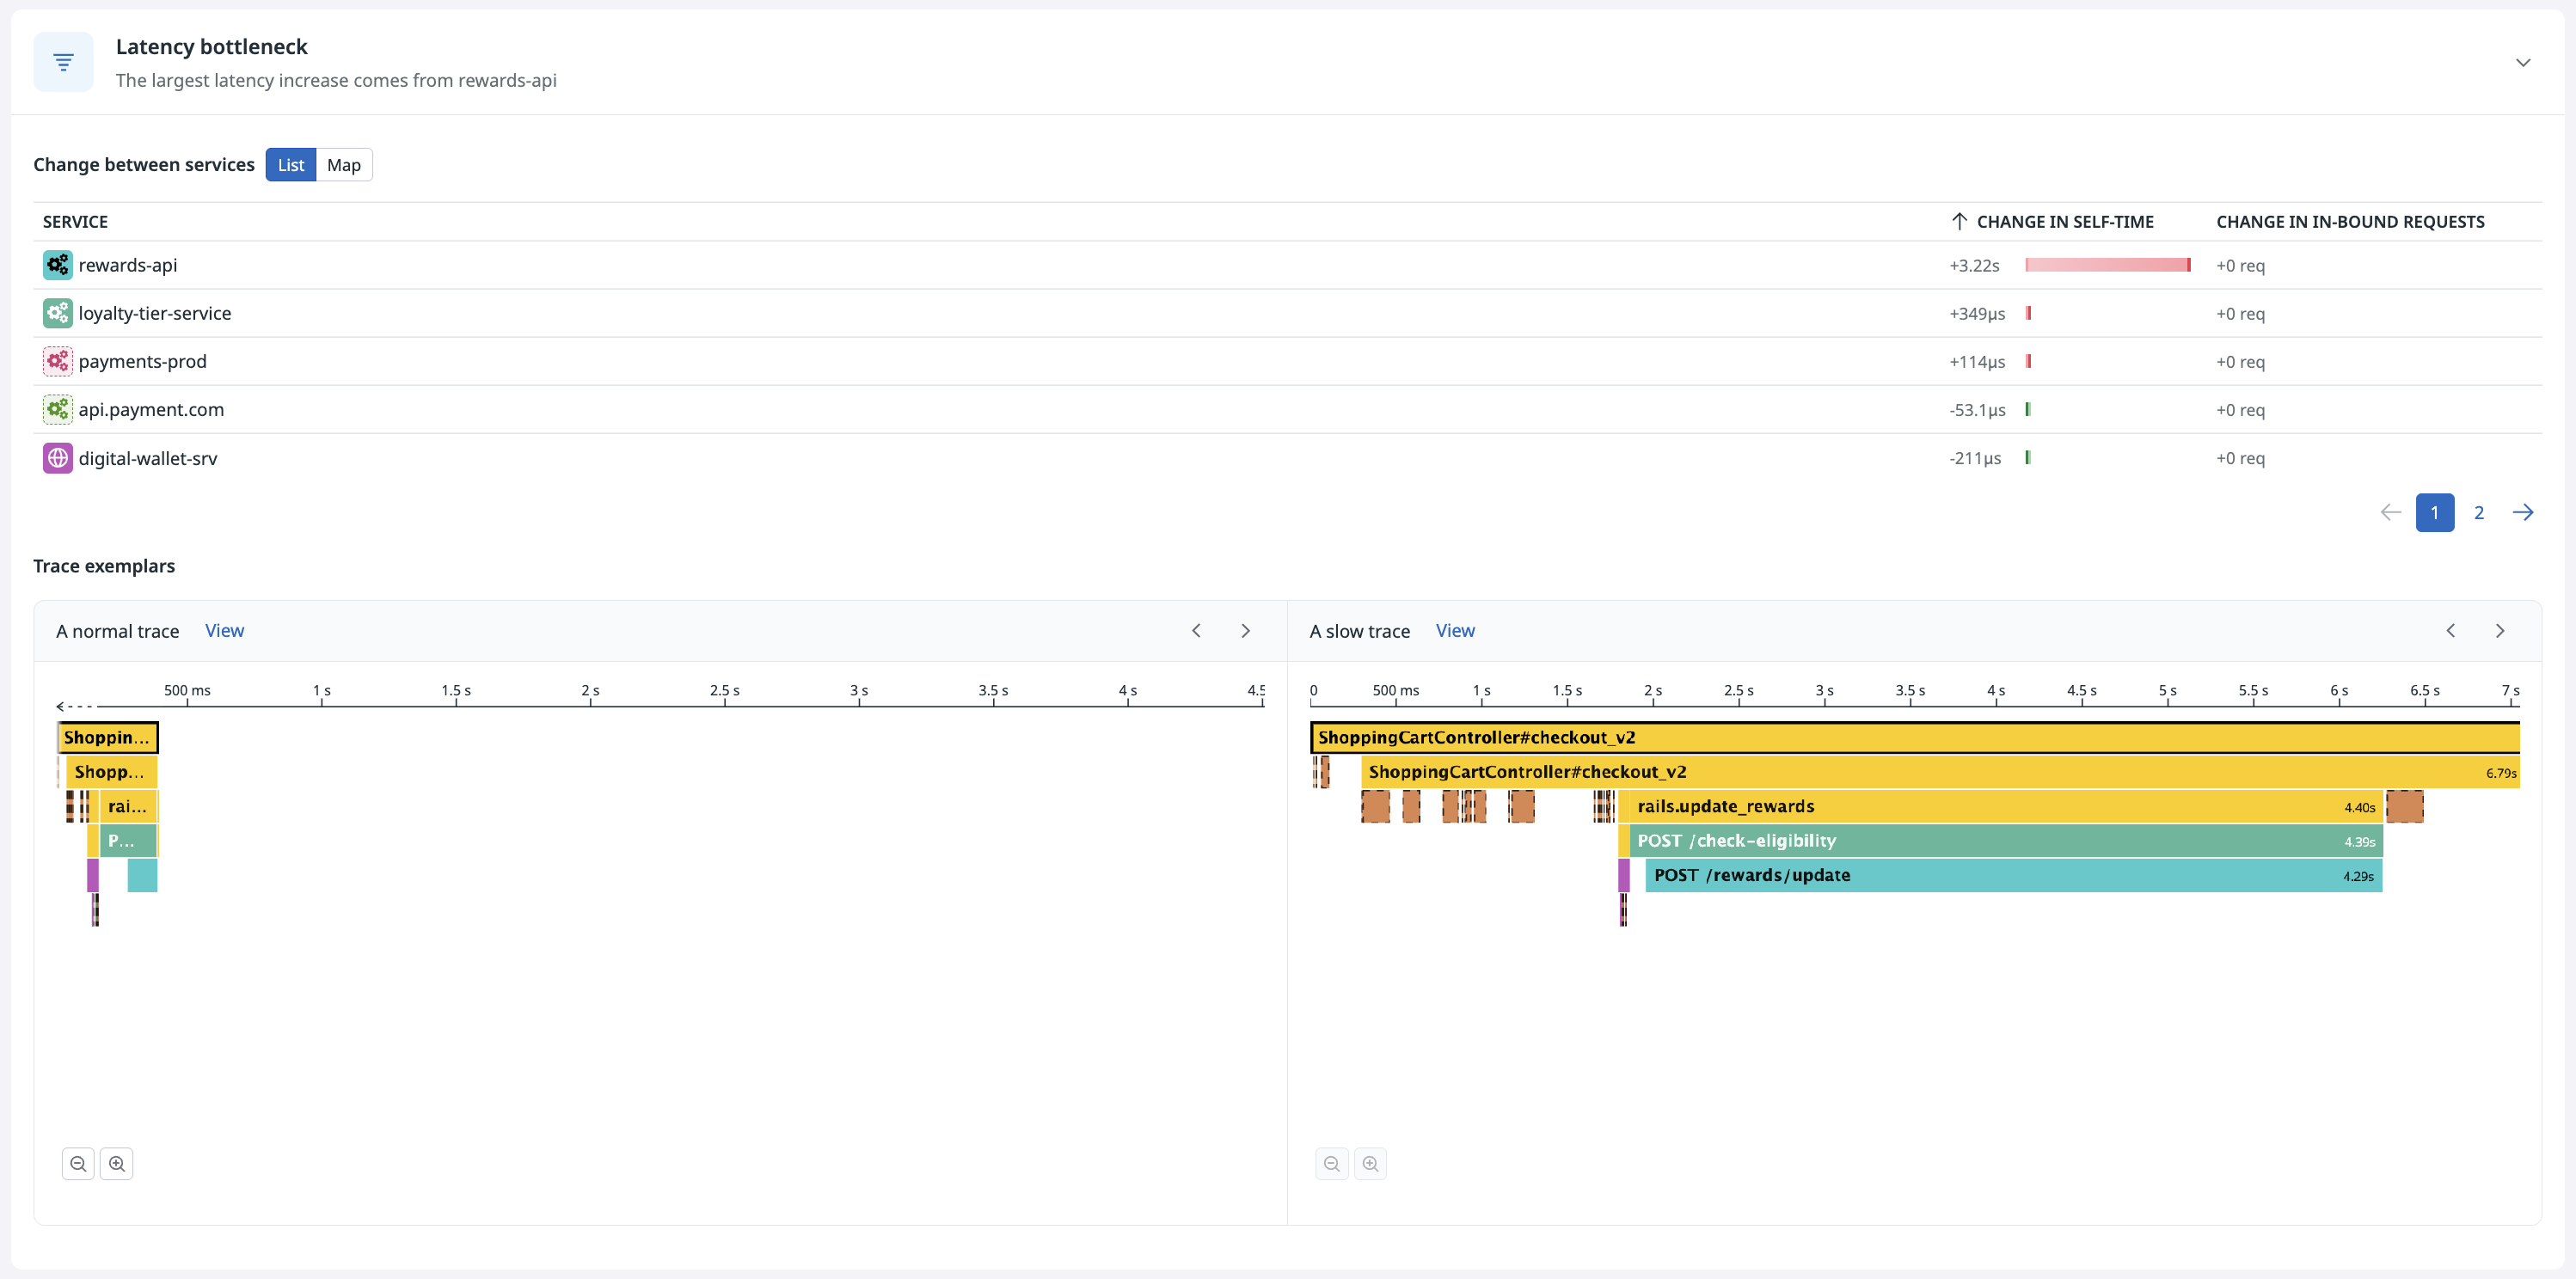Click the Latency bottleneck filter icon
The width and height of the screenshot is (2576, 1279).
tap(63, 62)
